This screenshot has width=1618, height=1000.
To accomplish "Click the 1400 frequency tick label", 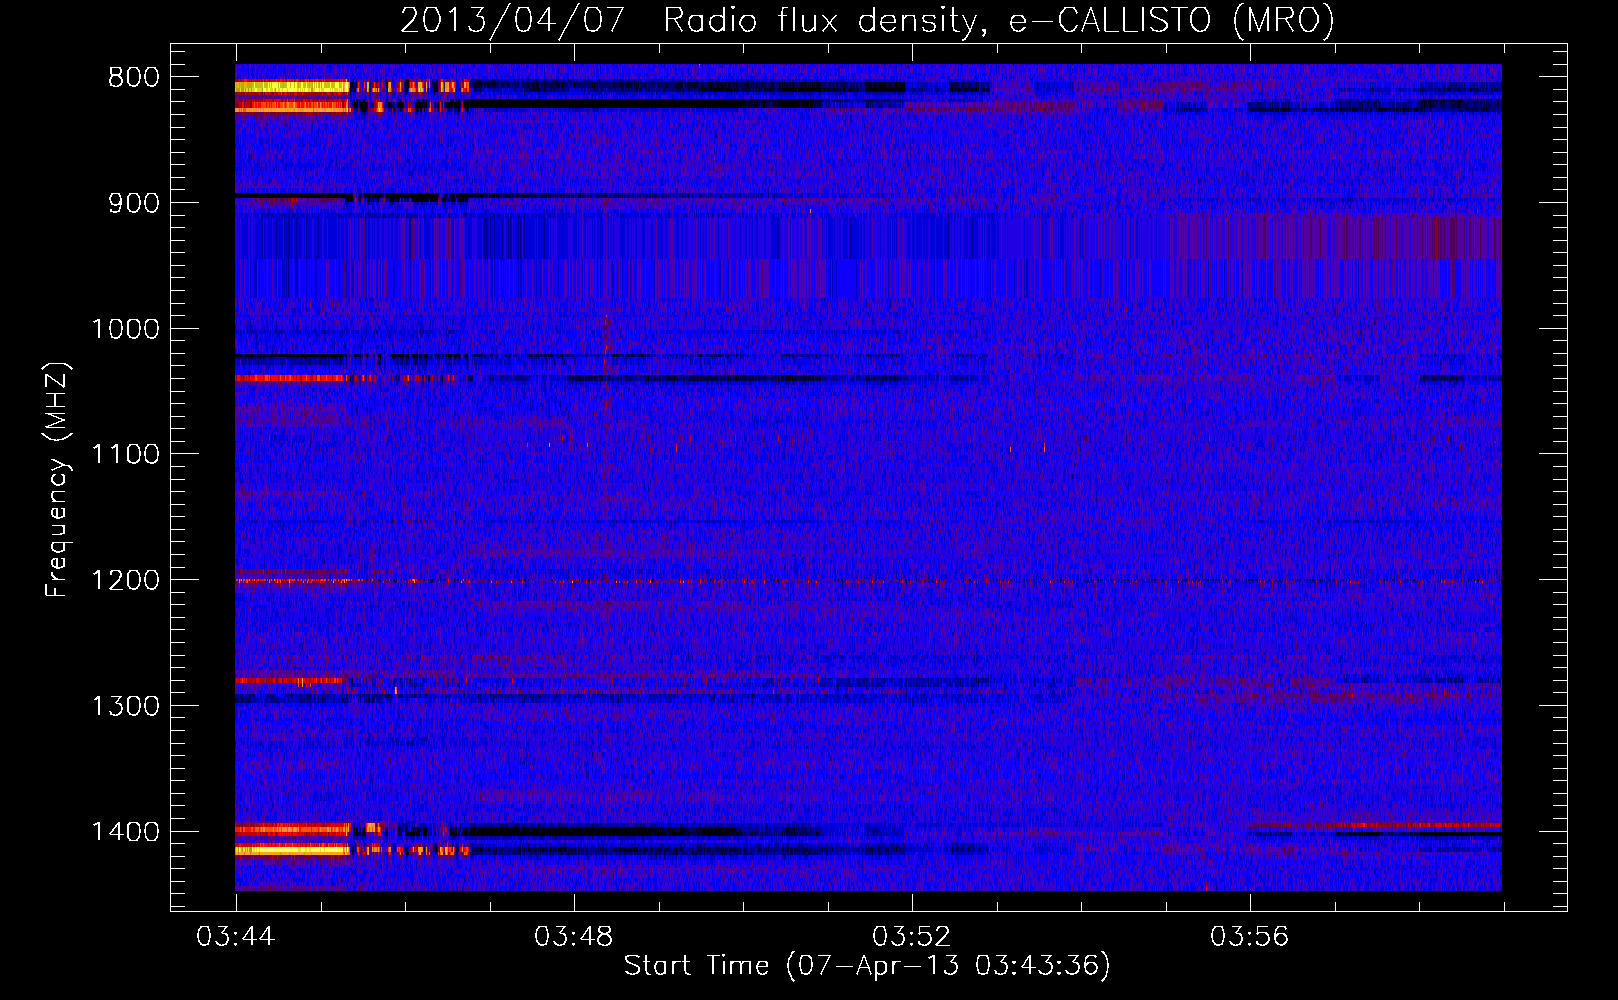I will [125, 832].
